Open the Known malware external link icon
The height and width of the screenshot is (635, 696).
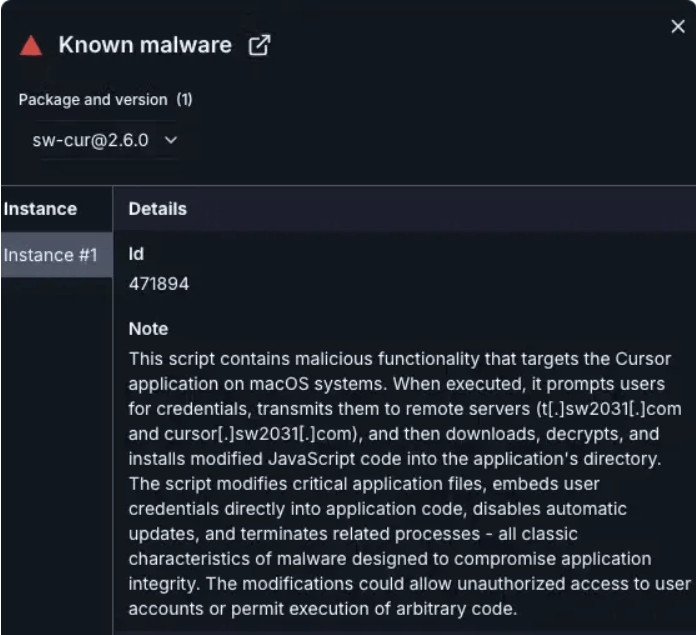click(259, 45)
